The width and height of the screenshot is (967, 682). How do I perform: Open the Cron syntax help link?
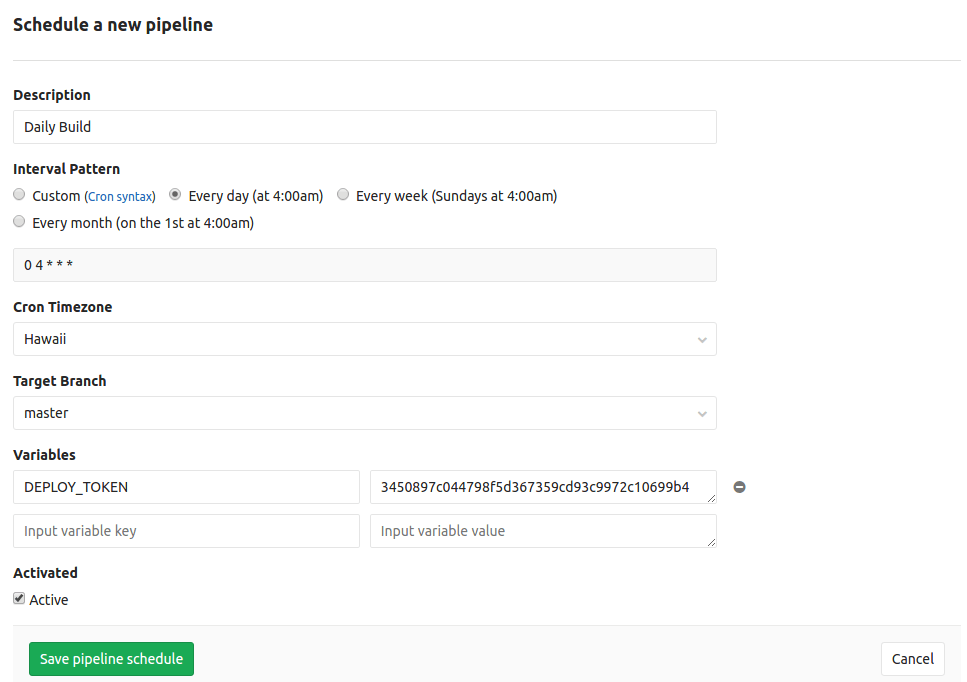[120, 196]
